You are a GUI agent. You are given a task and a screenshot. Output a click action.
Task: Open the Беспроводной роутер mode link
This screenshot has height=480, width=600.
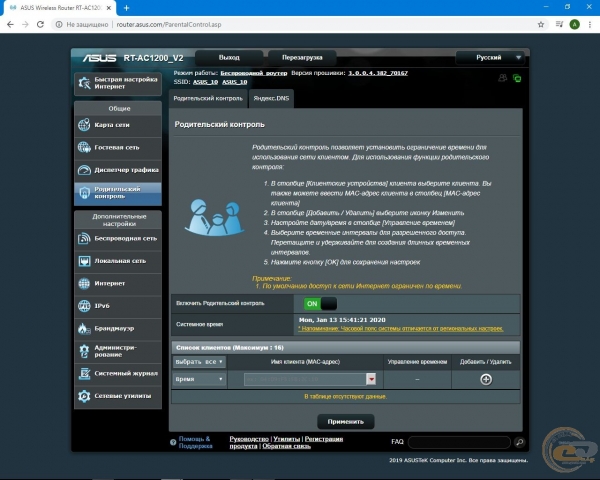[x=254, y=73]
